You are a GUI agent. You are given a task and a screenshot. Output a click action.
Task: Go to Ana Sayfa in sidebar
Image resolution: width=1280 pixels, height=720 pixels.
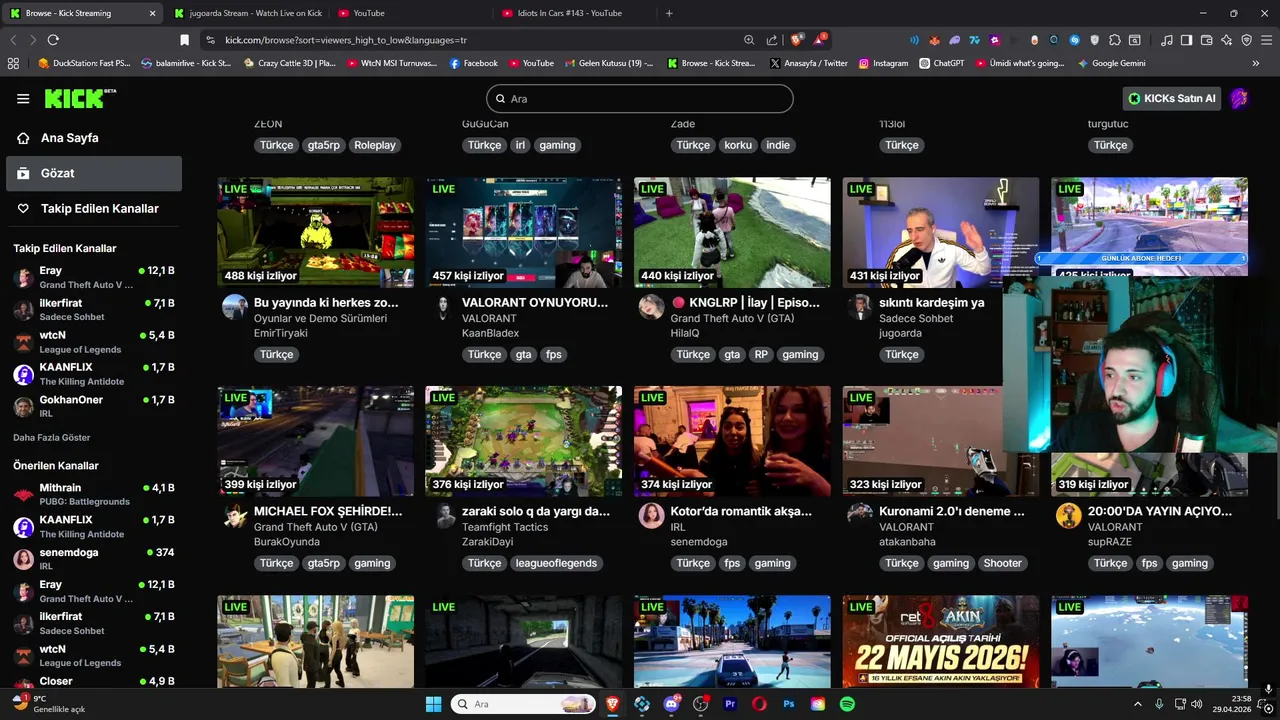[x=94, y=138]
